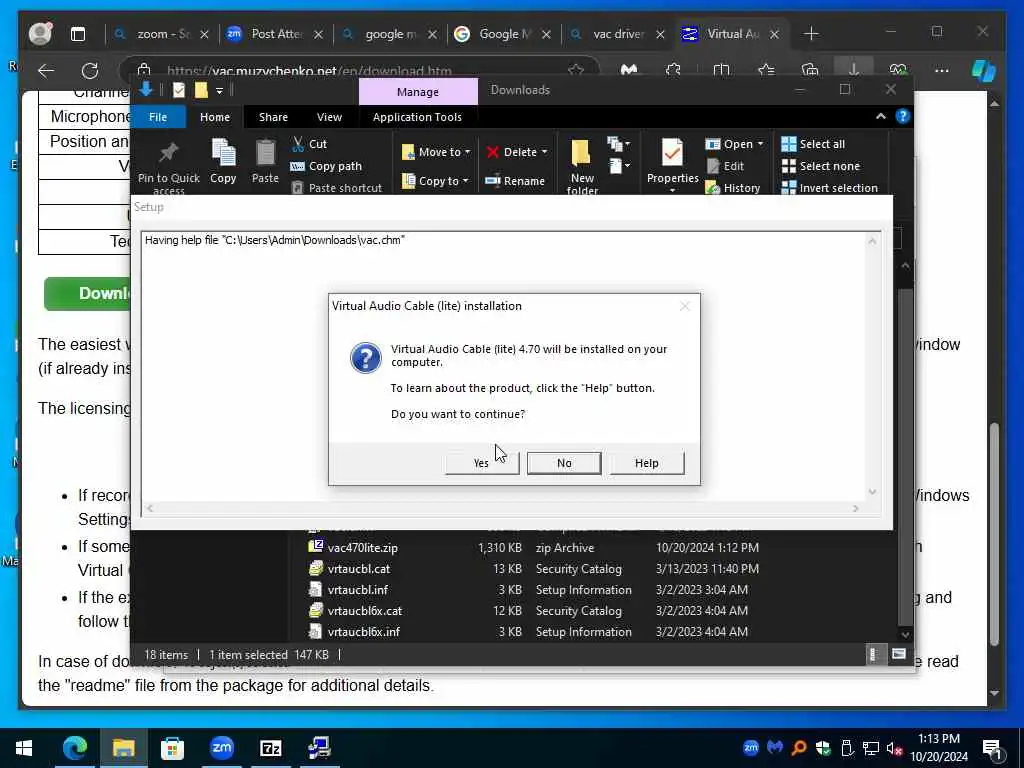Viewport: 1024px width, 768px height.
Task: Open product Help from the dialog
Action: point(647,463)
